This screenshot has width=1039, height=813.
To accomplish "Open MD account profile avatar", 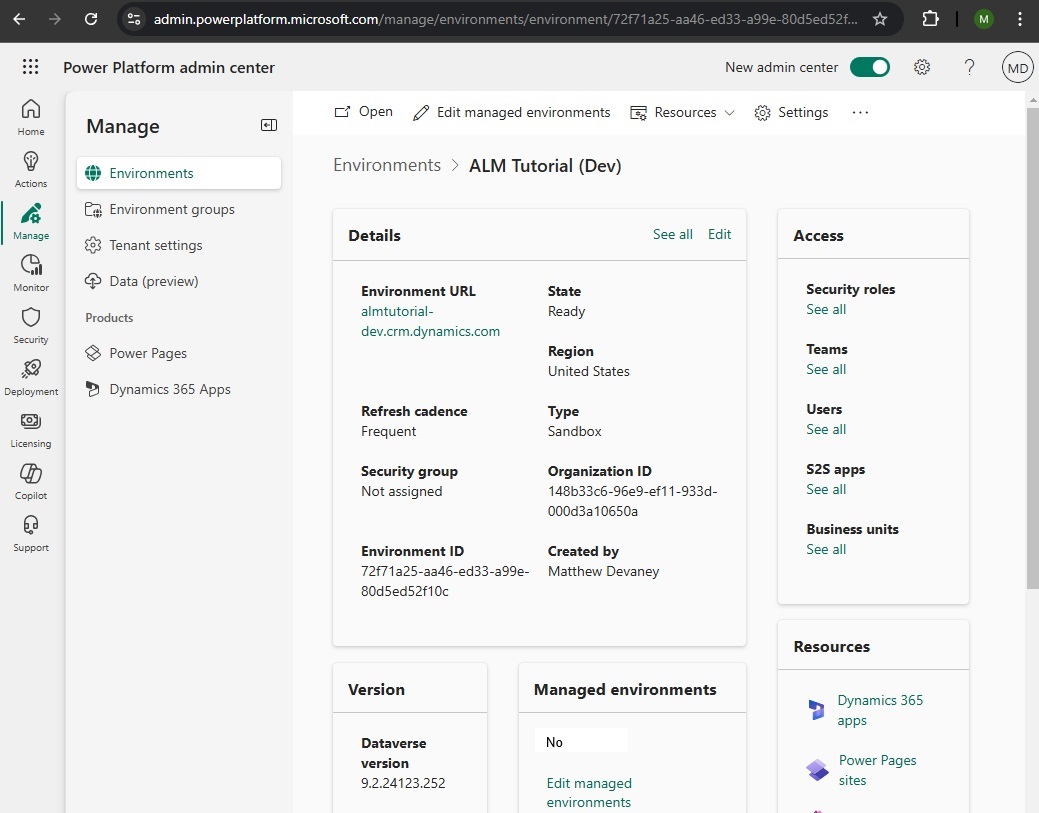I will tap(1017, 67).
